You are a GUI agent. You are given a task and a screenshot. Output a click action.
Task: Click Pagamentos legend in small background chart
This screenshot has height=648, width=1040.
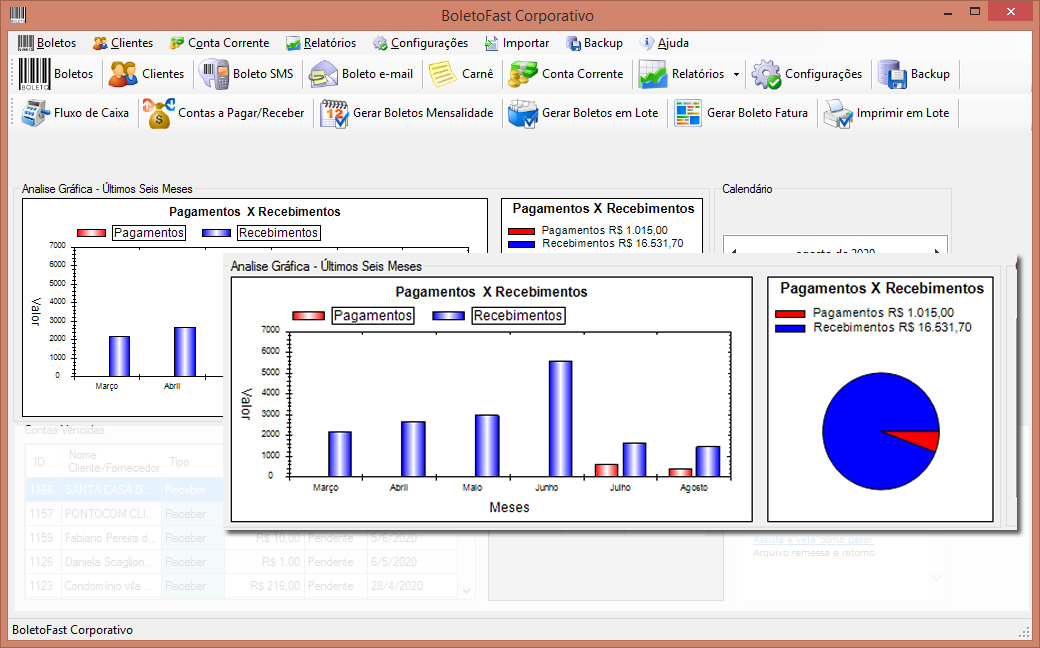pos(149,233)
